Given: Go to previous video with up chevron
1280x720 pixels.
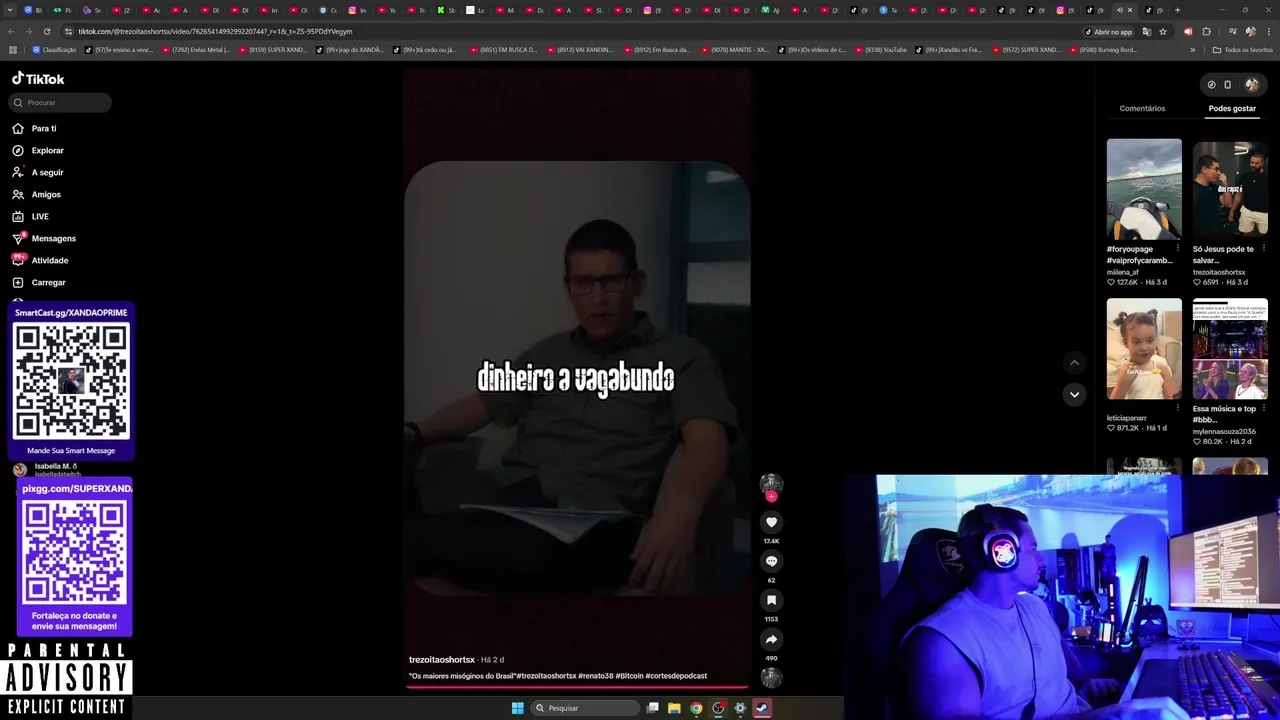Looking at the screenshot, I should coord(1074,363).
